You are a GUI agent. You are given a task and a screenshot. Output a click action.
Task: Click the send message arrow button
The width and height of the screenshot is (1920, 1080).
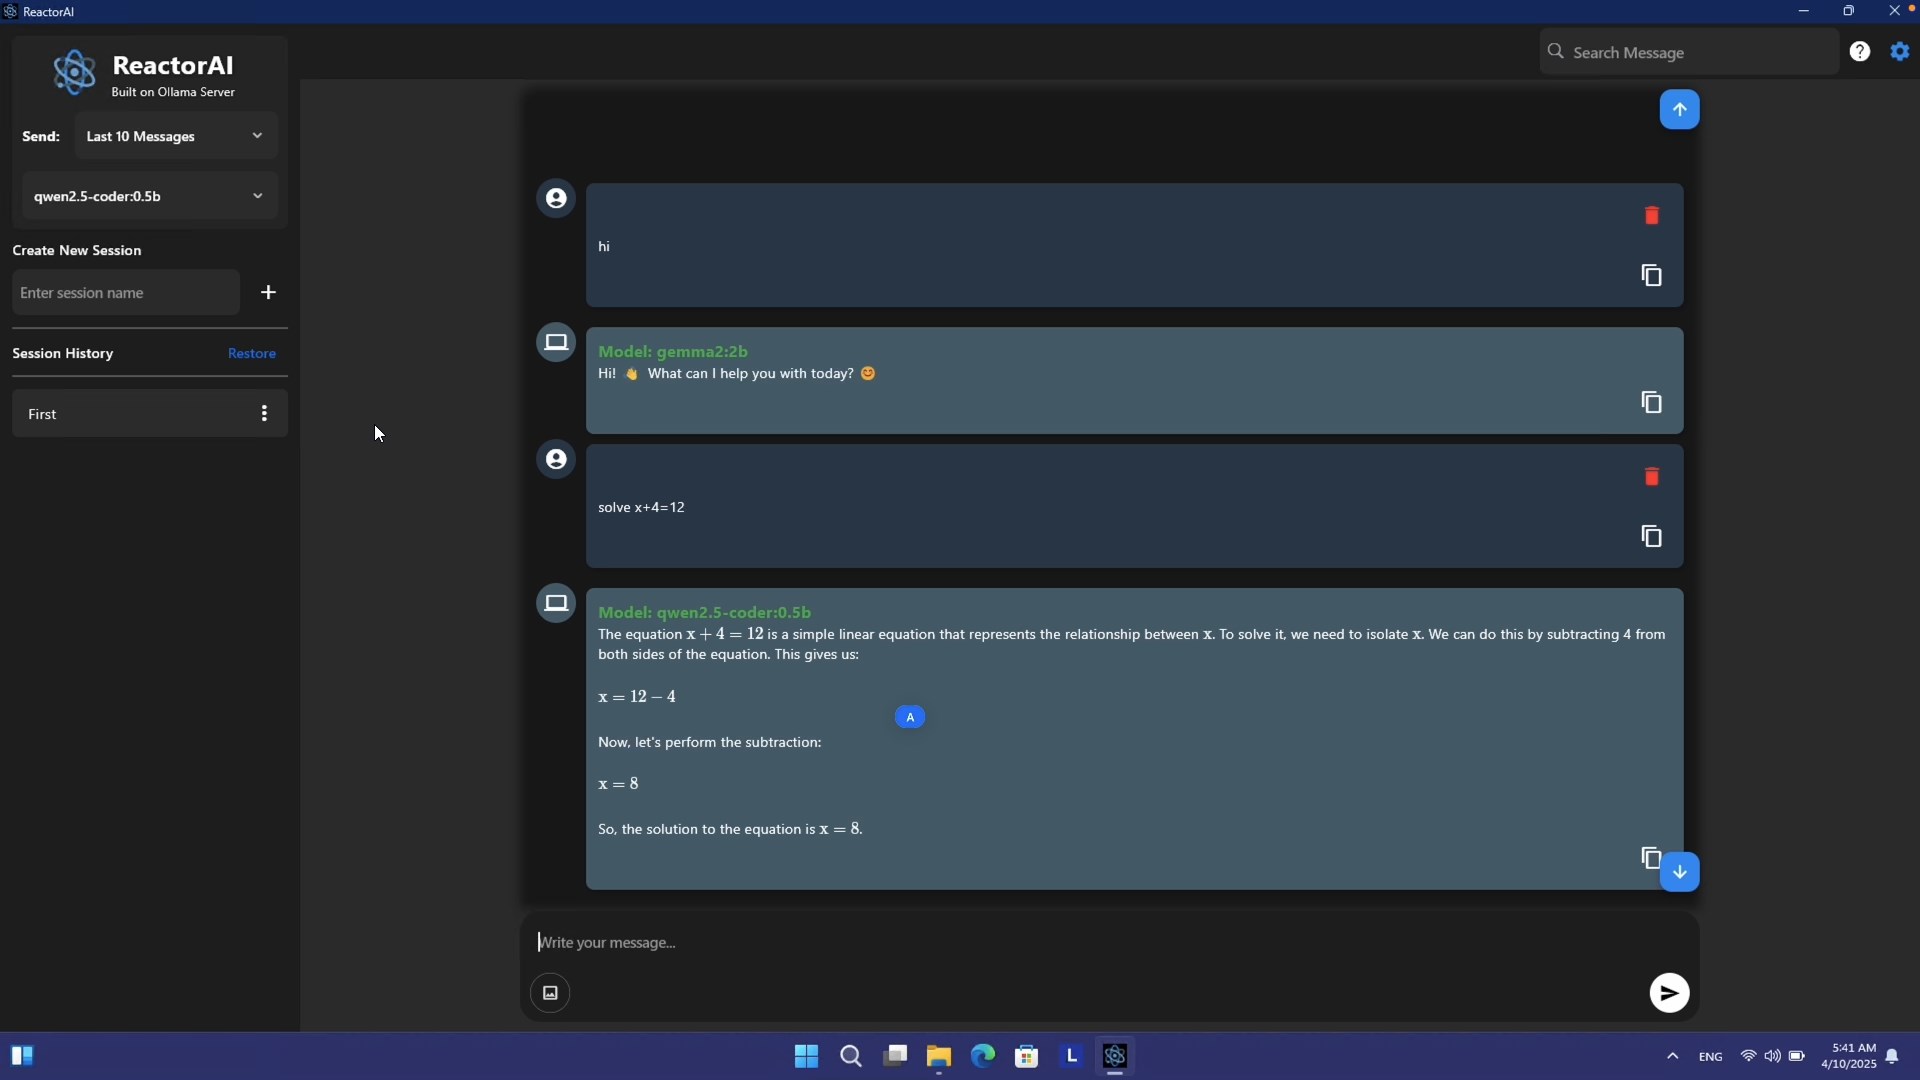pos(1668,993)
